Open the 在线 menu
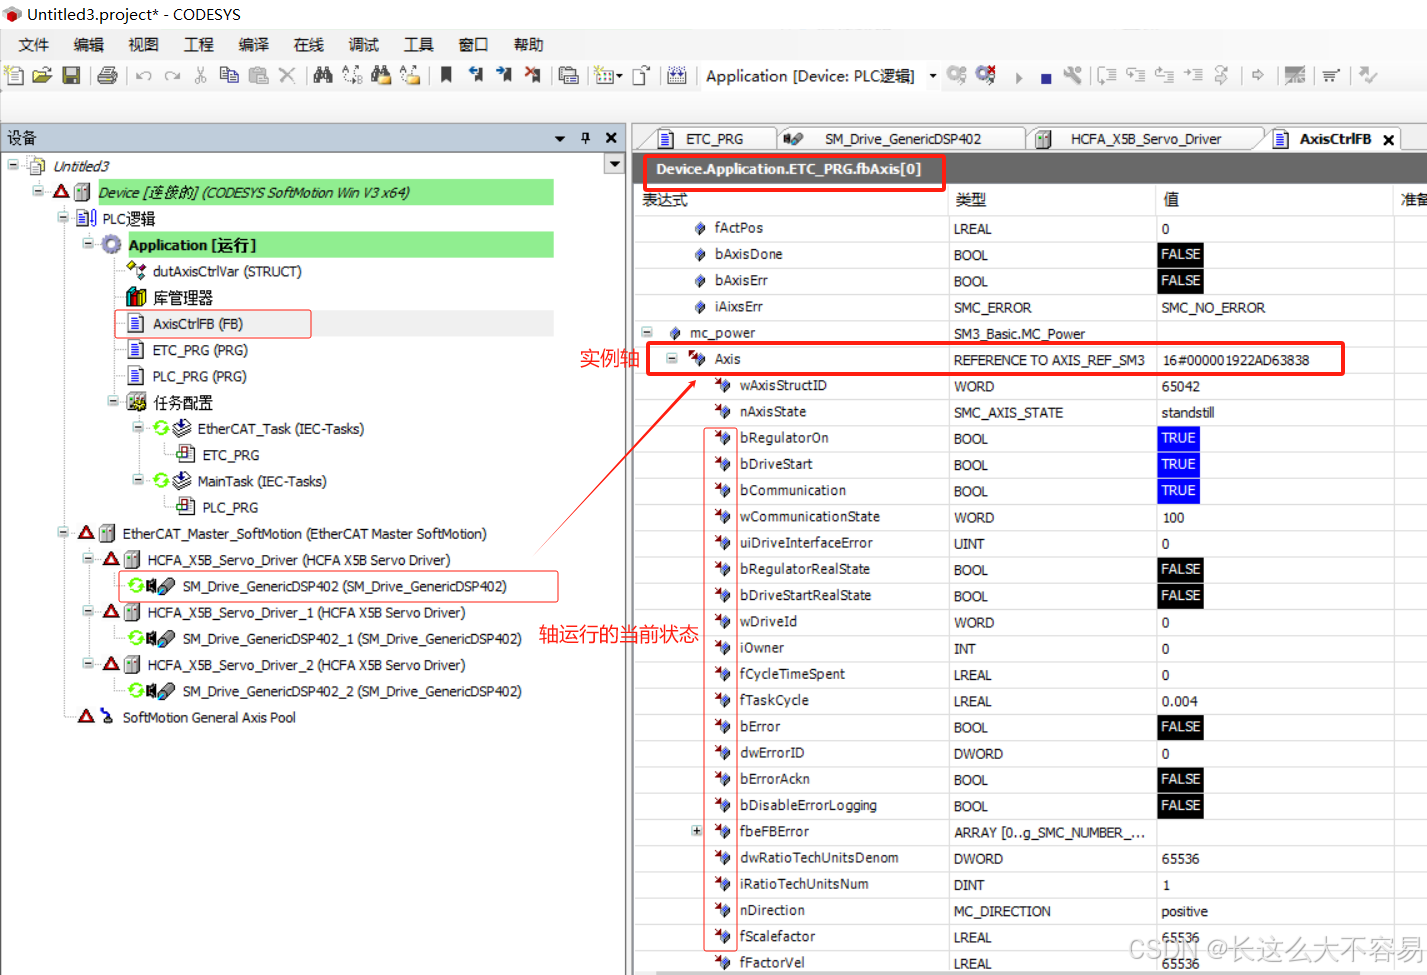The image size is (1427, 975). 309,45
